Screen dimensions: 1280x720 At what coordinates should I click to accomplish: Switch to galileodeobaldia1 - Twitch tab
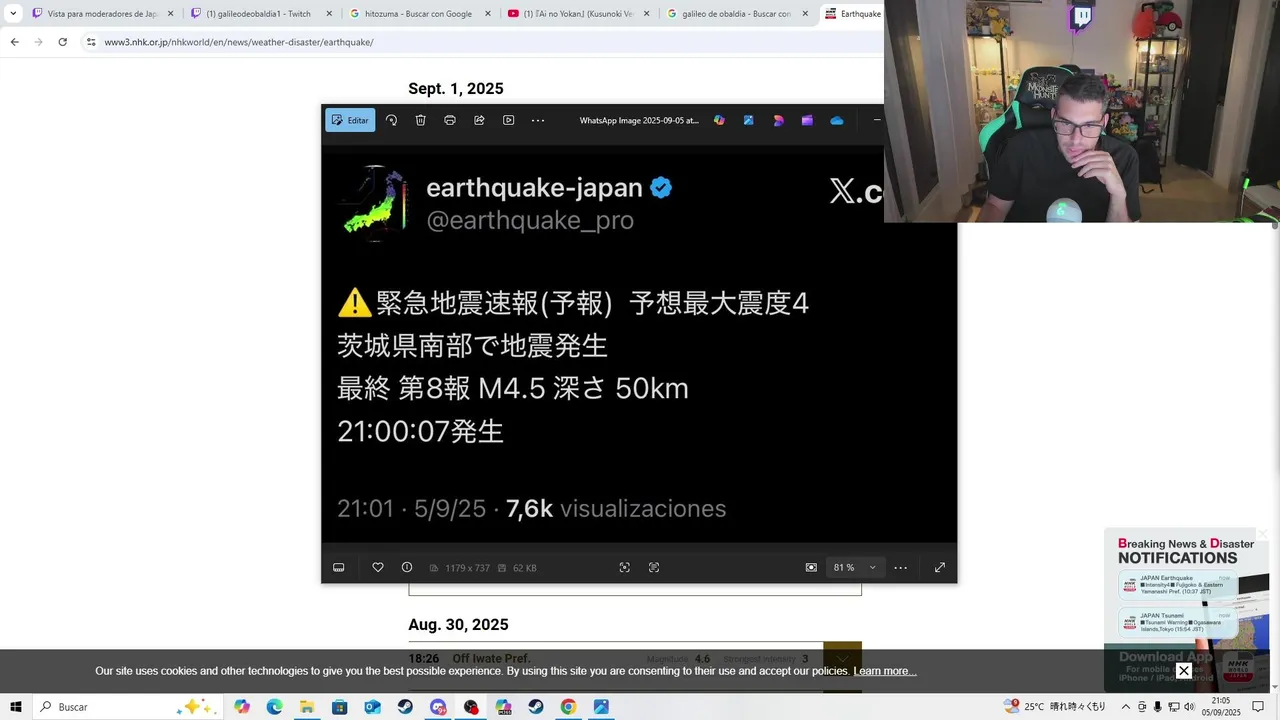point(261,14)
